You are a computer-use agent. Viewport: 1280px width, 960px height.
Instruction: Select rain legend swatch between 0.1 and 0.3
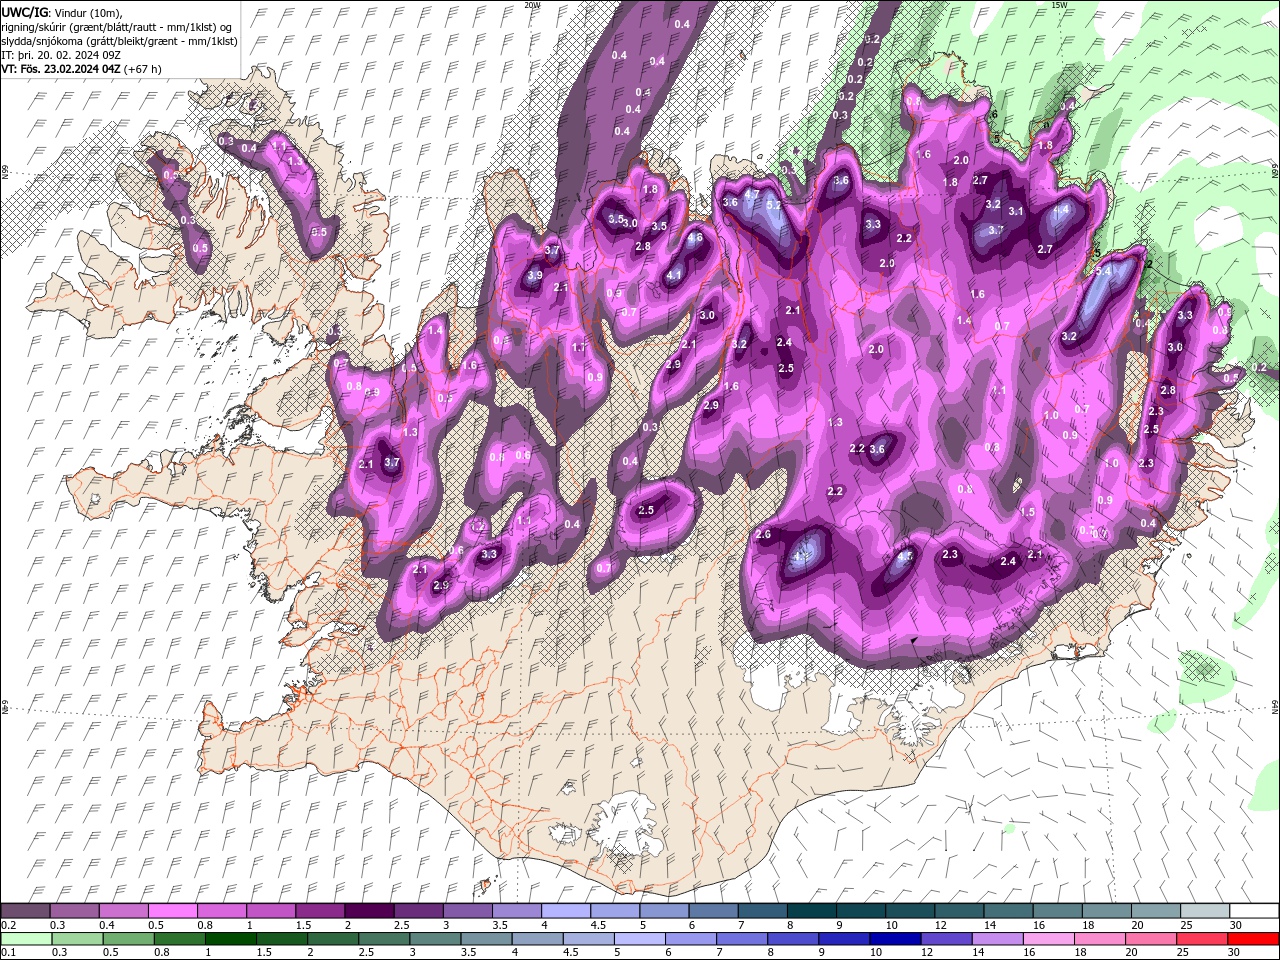[26, 939]
